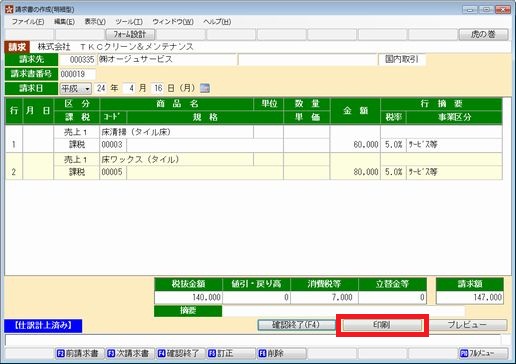Click the 課税 cell in row 2

76,172
